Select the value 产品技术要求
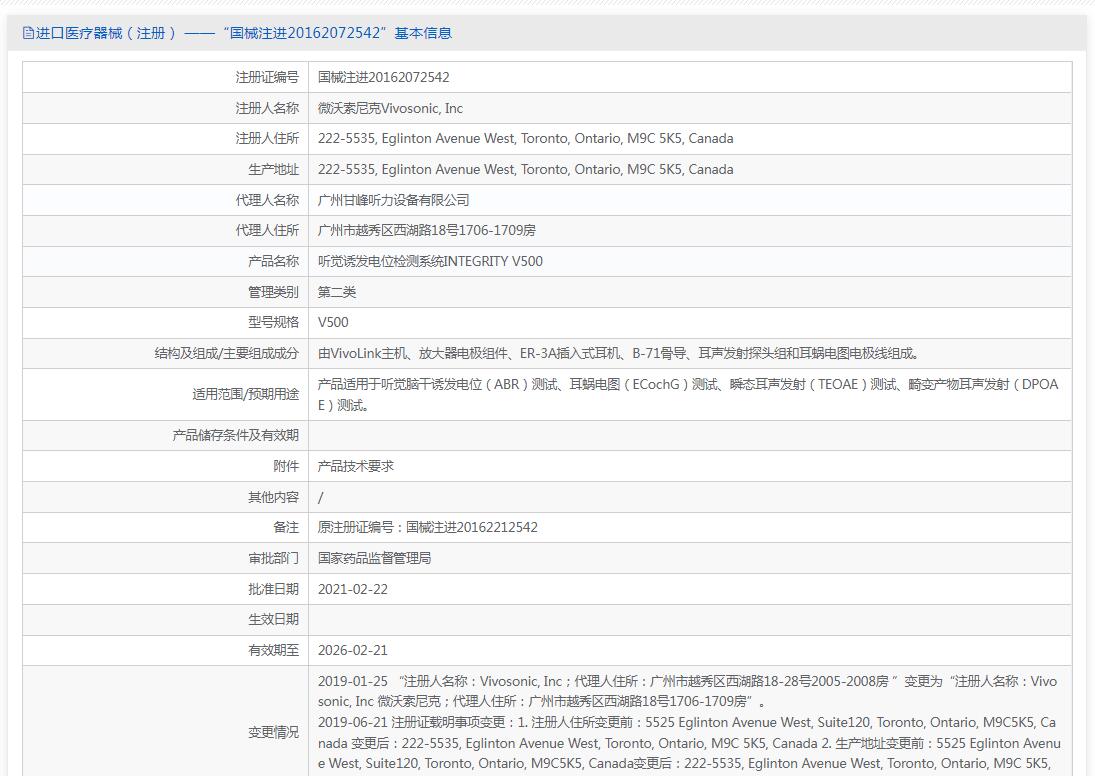 pos(355,466)
